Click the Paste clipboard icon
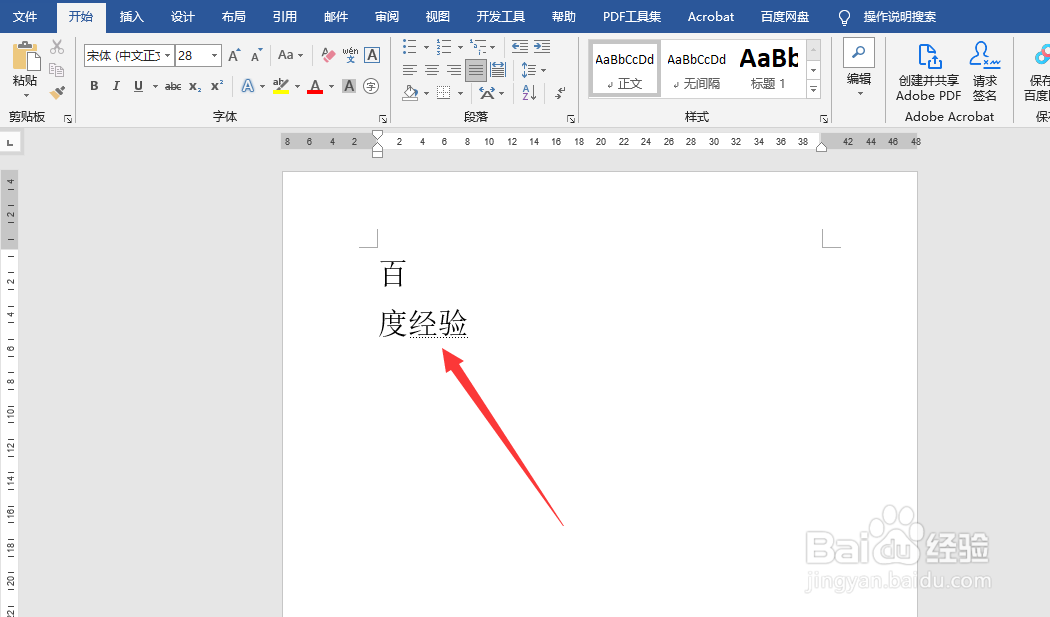 coord(25,56)
